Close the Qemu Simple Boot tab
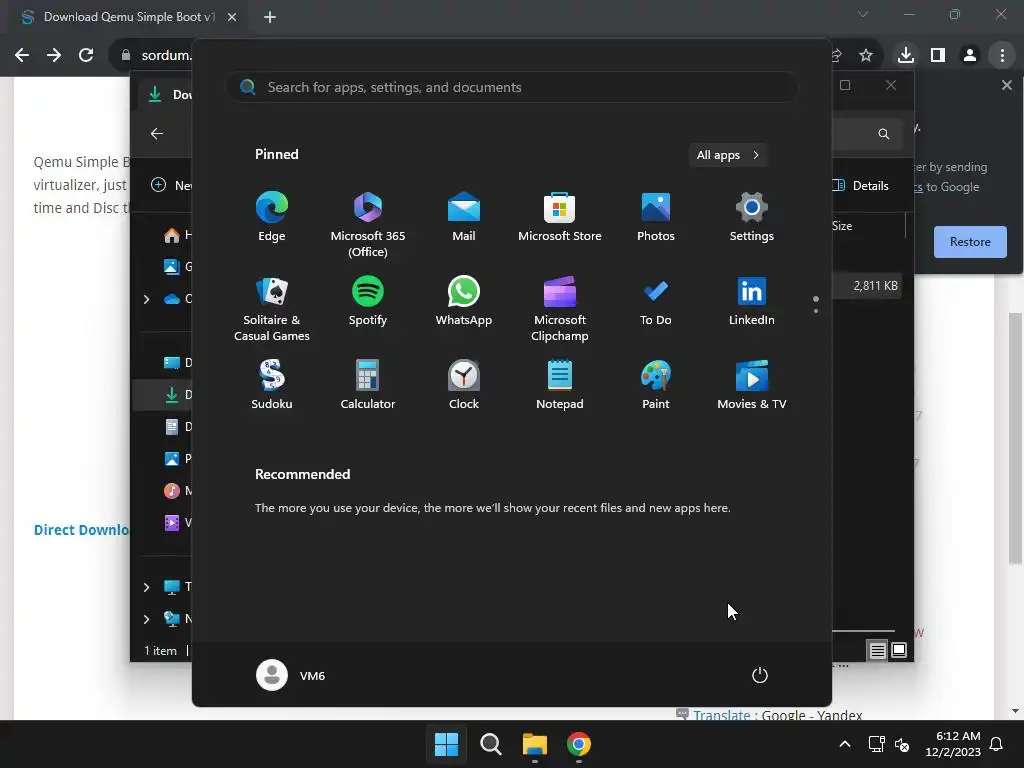Screen dimensions: 1024x768 pos(232,17)
